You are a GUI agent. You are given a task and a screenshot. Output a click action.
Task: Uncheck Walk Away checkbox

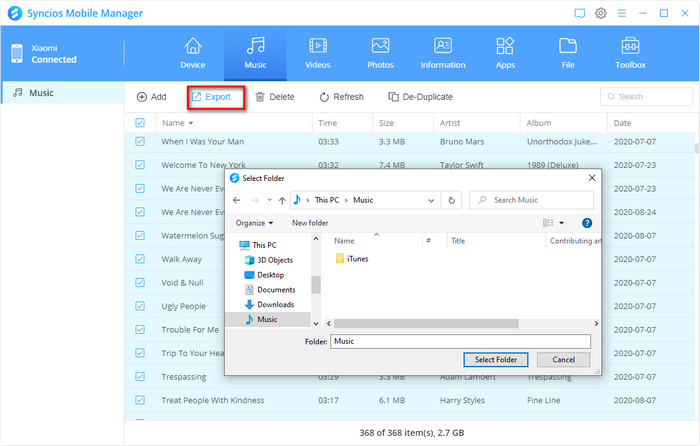click(140, 259)
